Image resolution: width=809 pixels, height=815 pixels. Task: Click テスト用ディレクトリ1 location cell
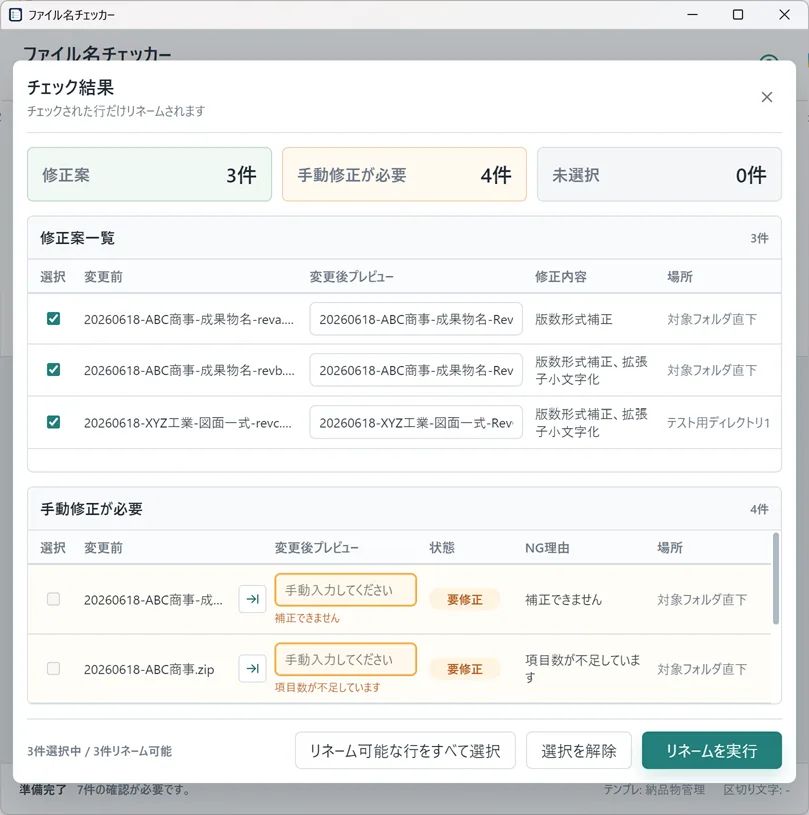pyautogui.click(x=718, y=423)
